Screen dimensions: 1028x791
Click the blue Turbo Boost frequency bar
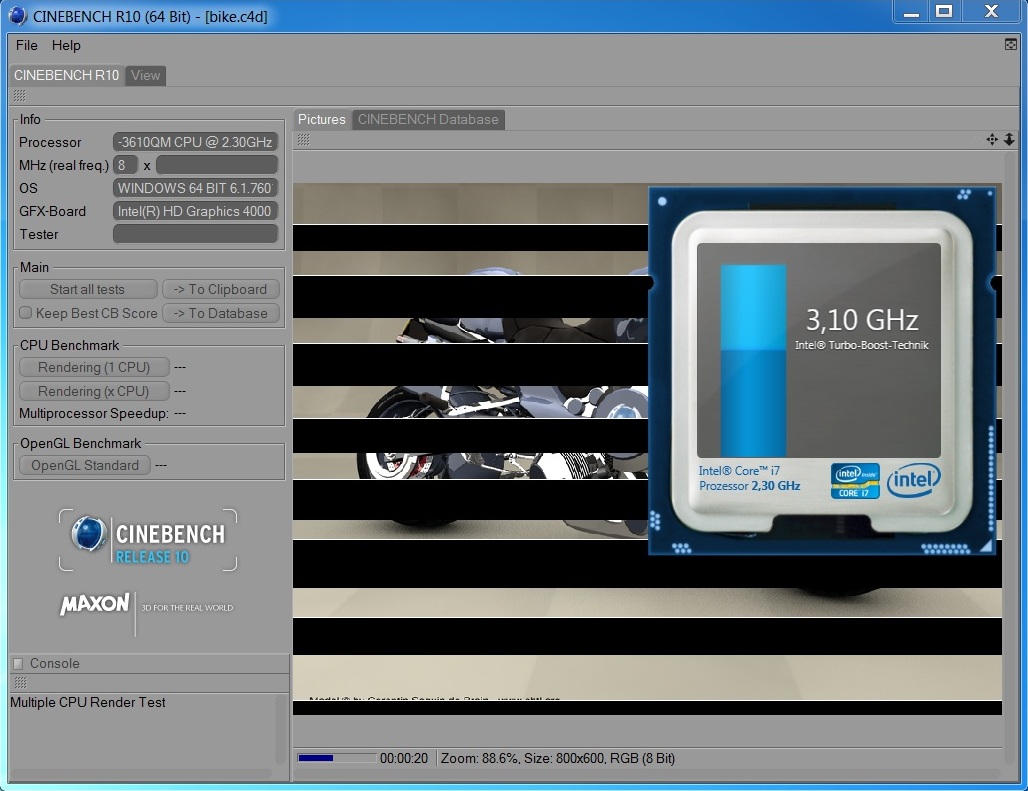coord(753,360)
